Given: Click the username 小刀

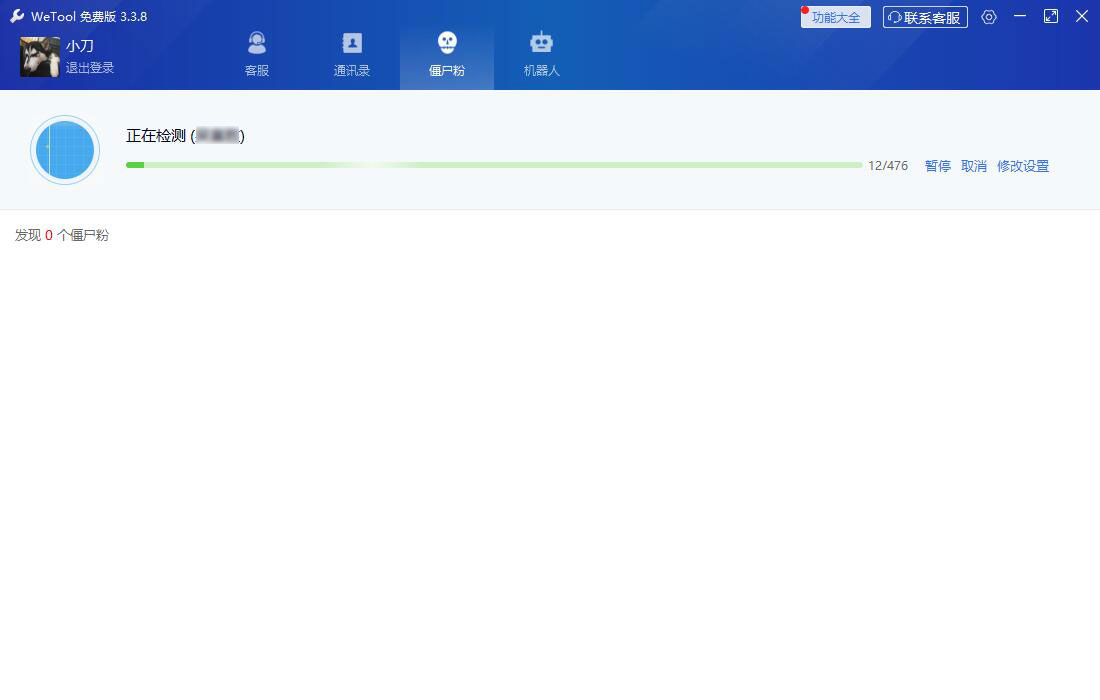Looking at the screenshot, I should 80,46.
